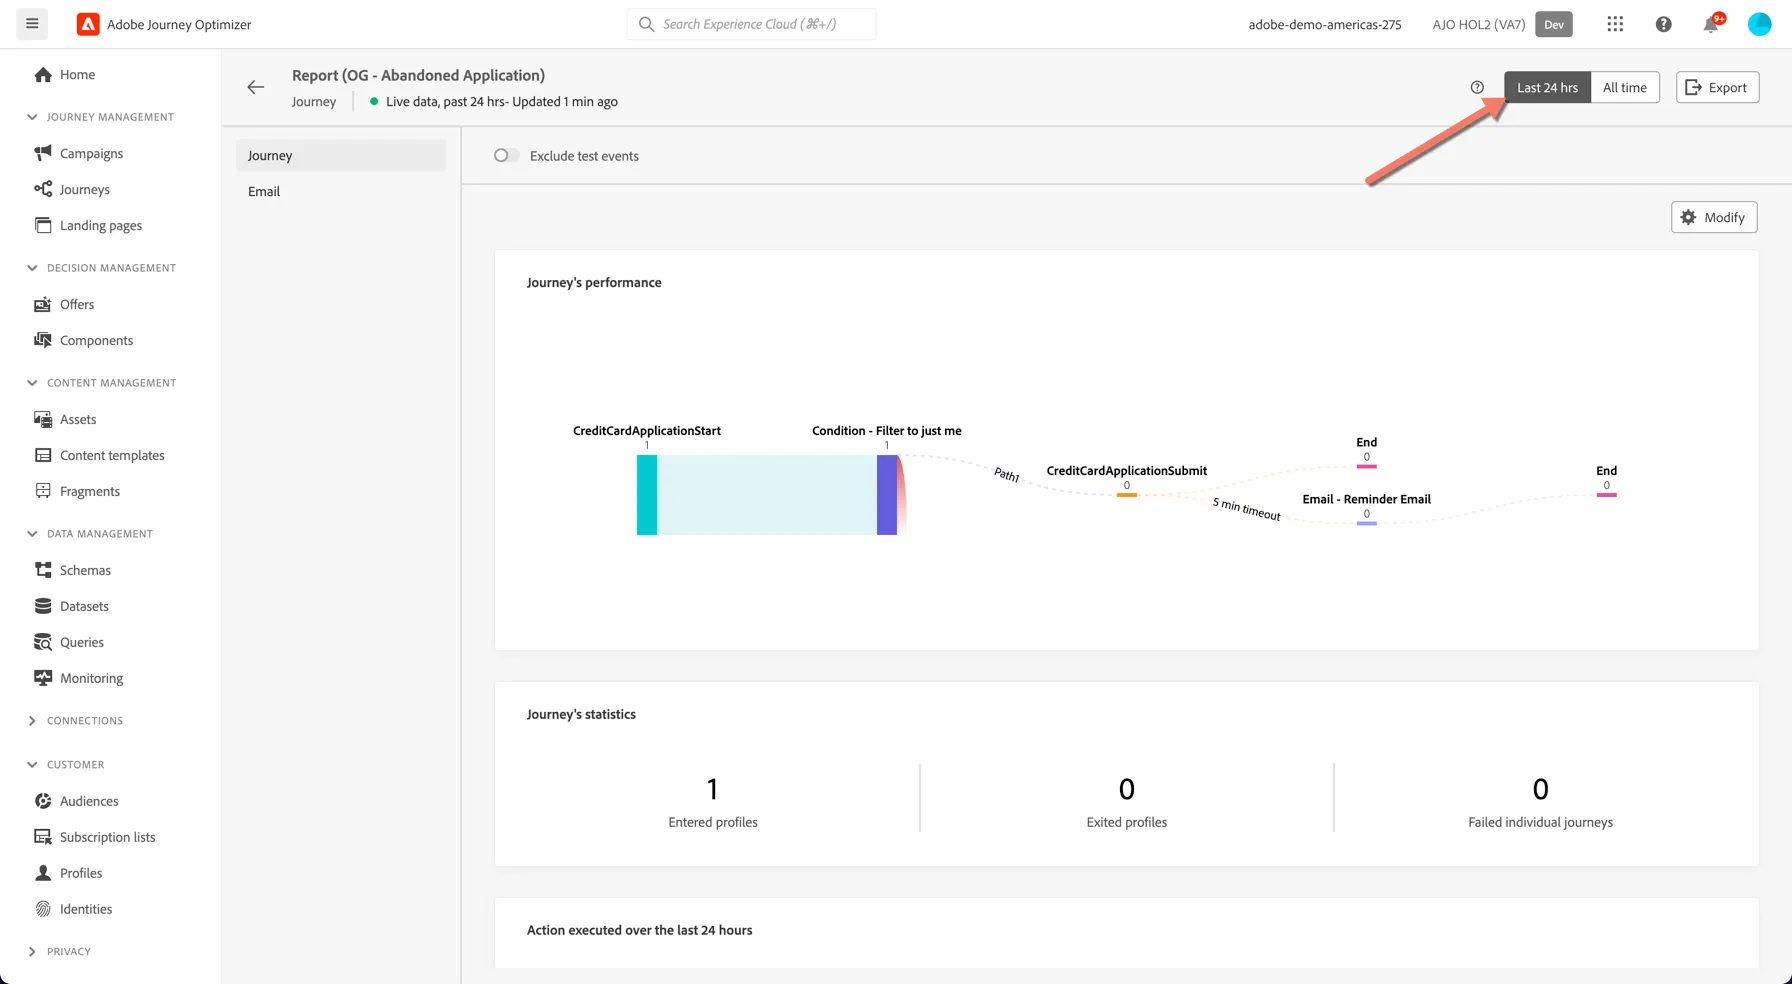Switch to All time period
Image resolution: width=1792 pixels, height=984 pixels.
point(1625,88)
